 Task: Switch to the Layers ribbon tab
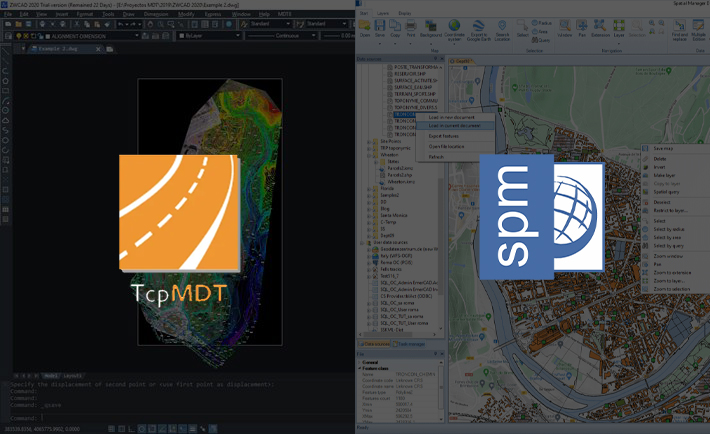pyautogui.click(x=381, y=13)
